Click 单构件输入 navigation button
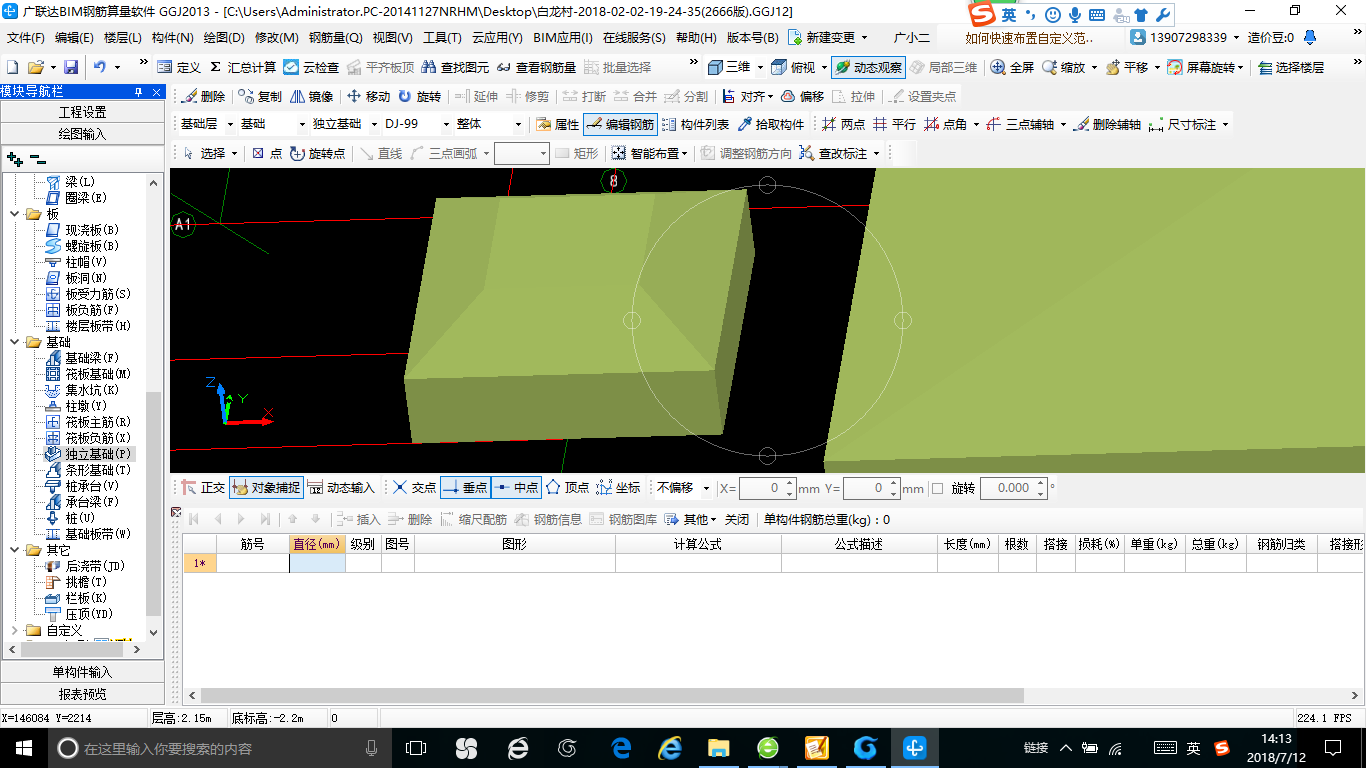 (82, 672)
